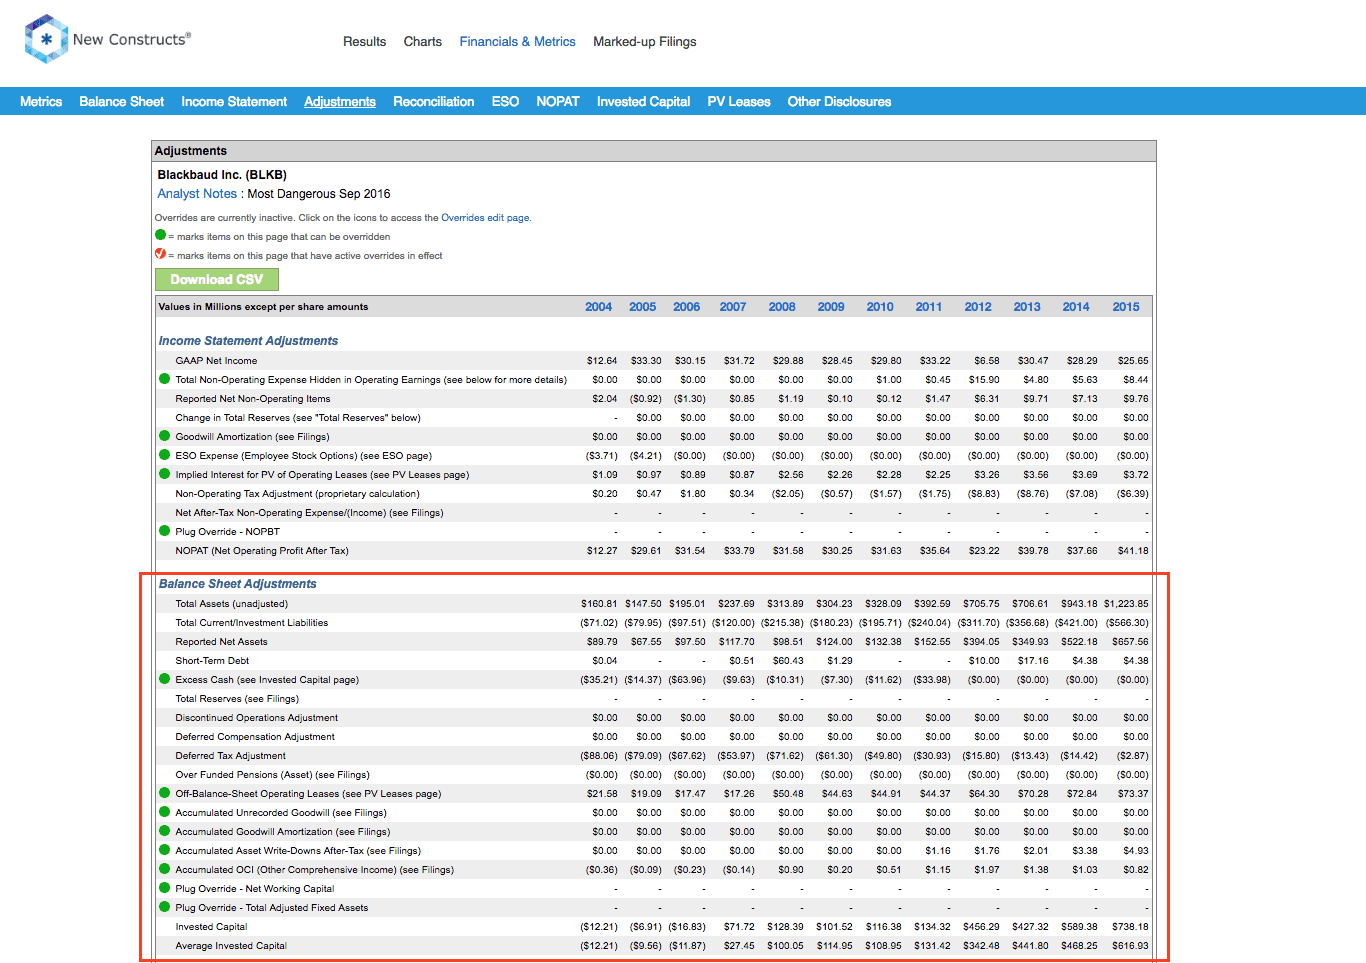Viewport: 1366px width, 963px height.
Task: Click the Blackbaud Inc. (BLKB) company title
Action: [222, 175]
